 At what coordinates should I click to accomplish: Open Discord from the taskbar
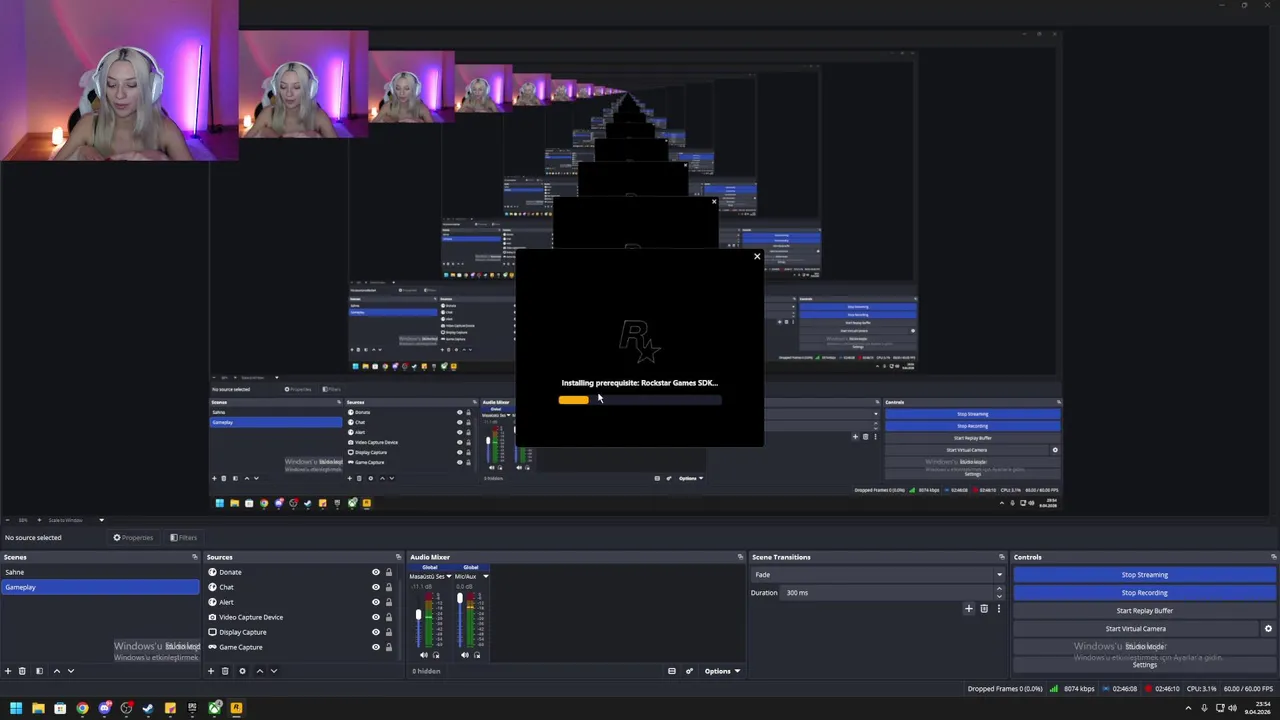point(104,708)
